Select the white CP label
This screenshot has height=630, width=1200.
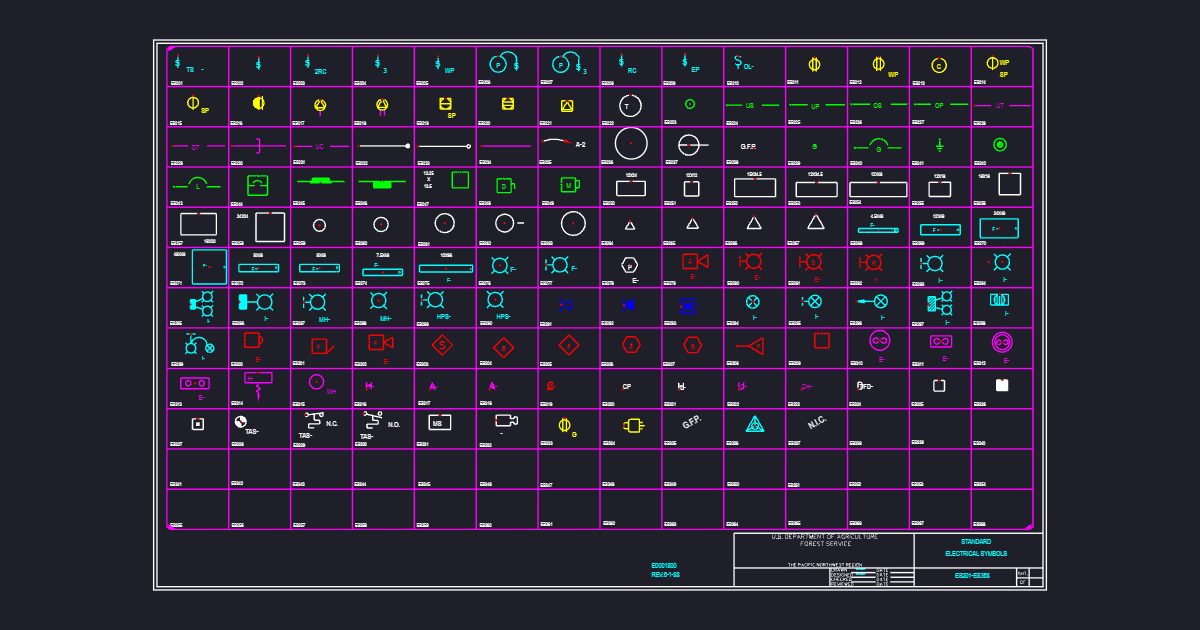(x=627, y=386)
